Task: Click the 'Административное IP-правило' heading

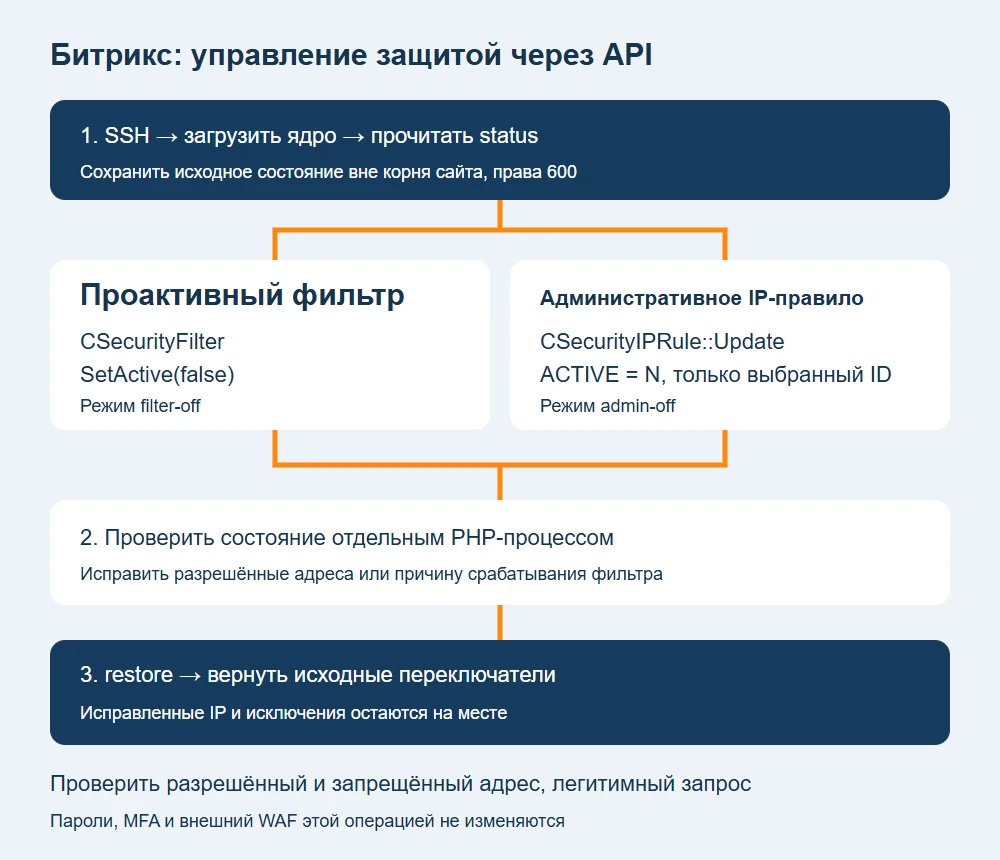Action: click(x=702, y=298)
